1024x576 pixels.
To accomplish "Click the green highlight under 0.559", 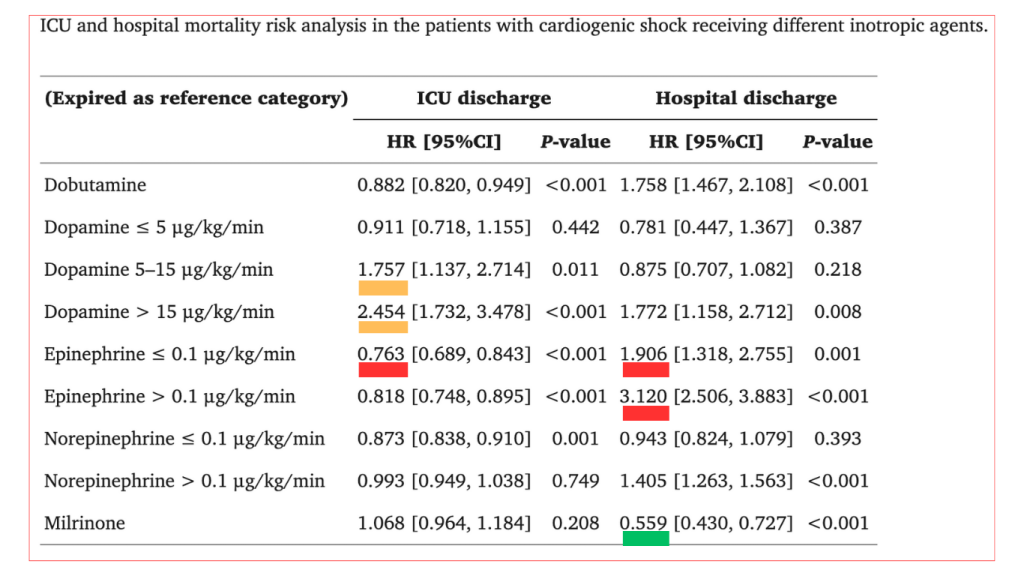I will (644, 538).
